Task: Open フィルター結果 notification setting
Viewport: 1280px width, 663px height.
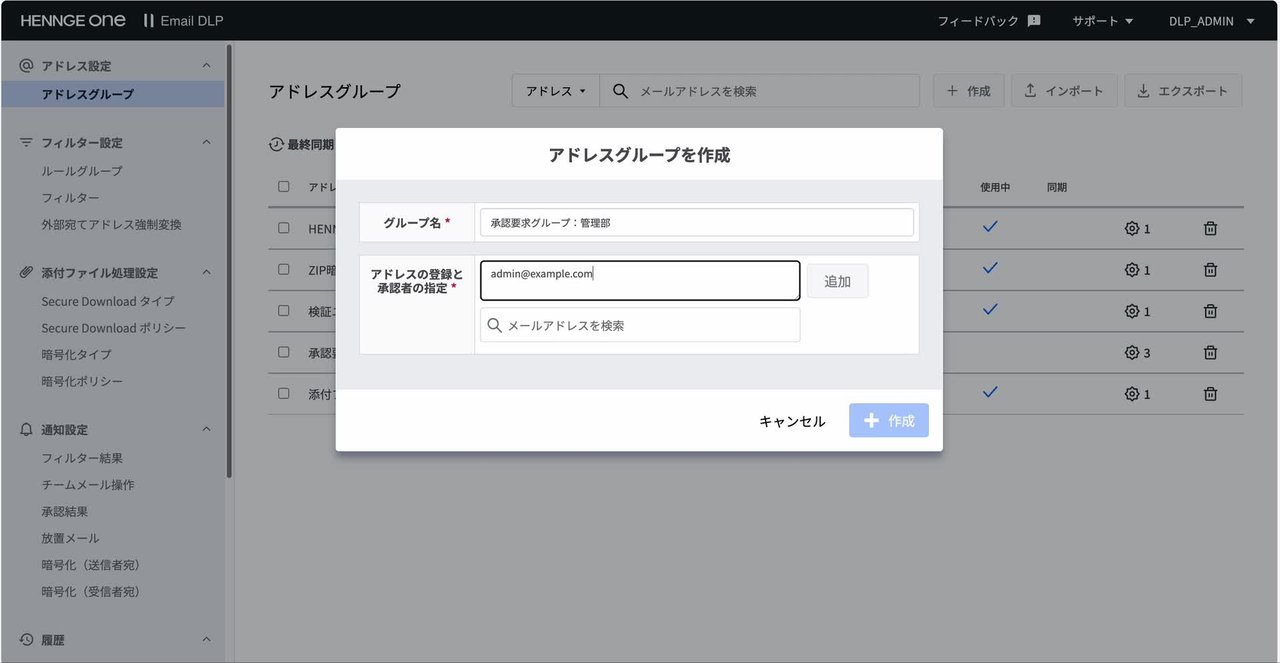Action: click(x=82, y=458)
